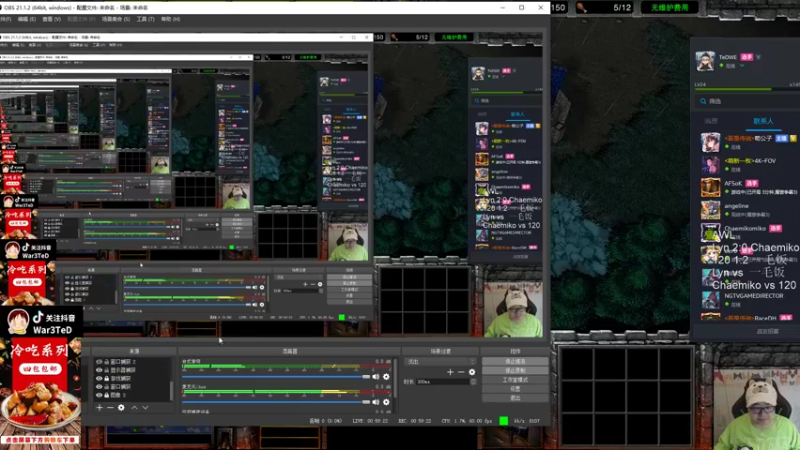Mute the 台式音响 desktop audio channel
Screen dimensions: 800x450
tap(376, 377)
